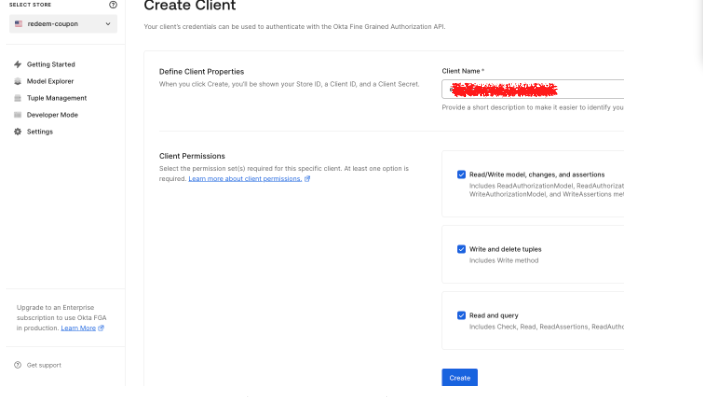
Task: Open Getting Started page
Action: click(x=51, y=64)
